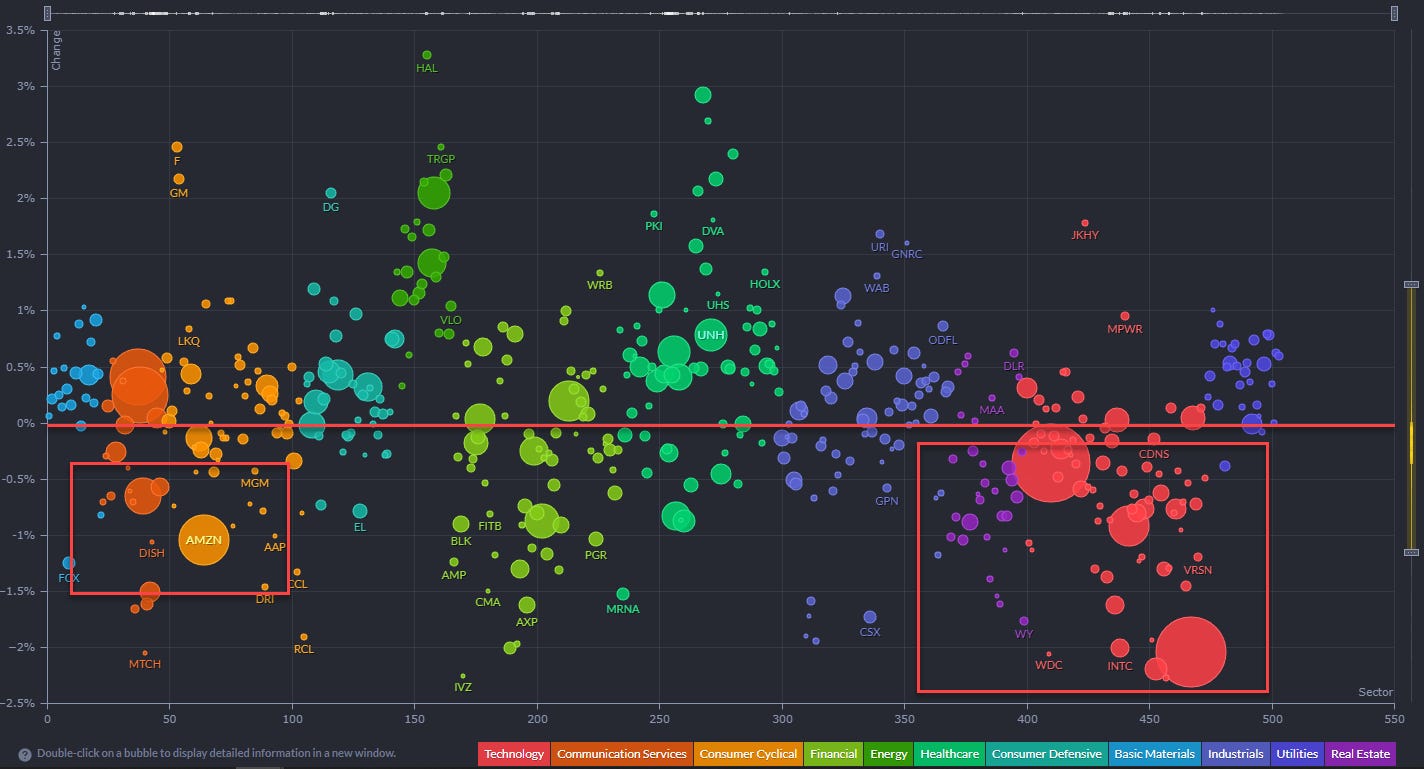Select the bubble above the CSX label
The width and height of the screenshot is (1424, 769).
click(870, 617)
